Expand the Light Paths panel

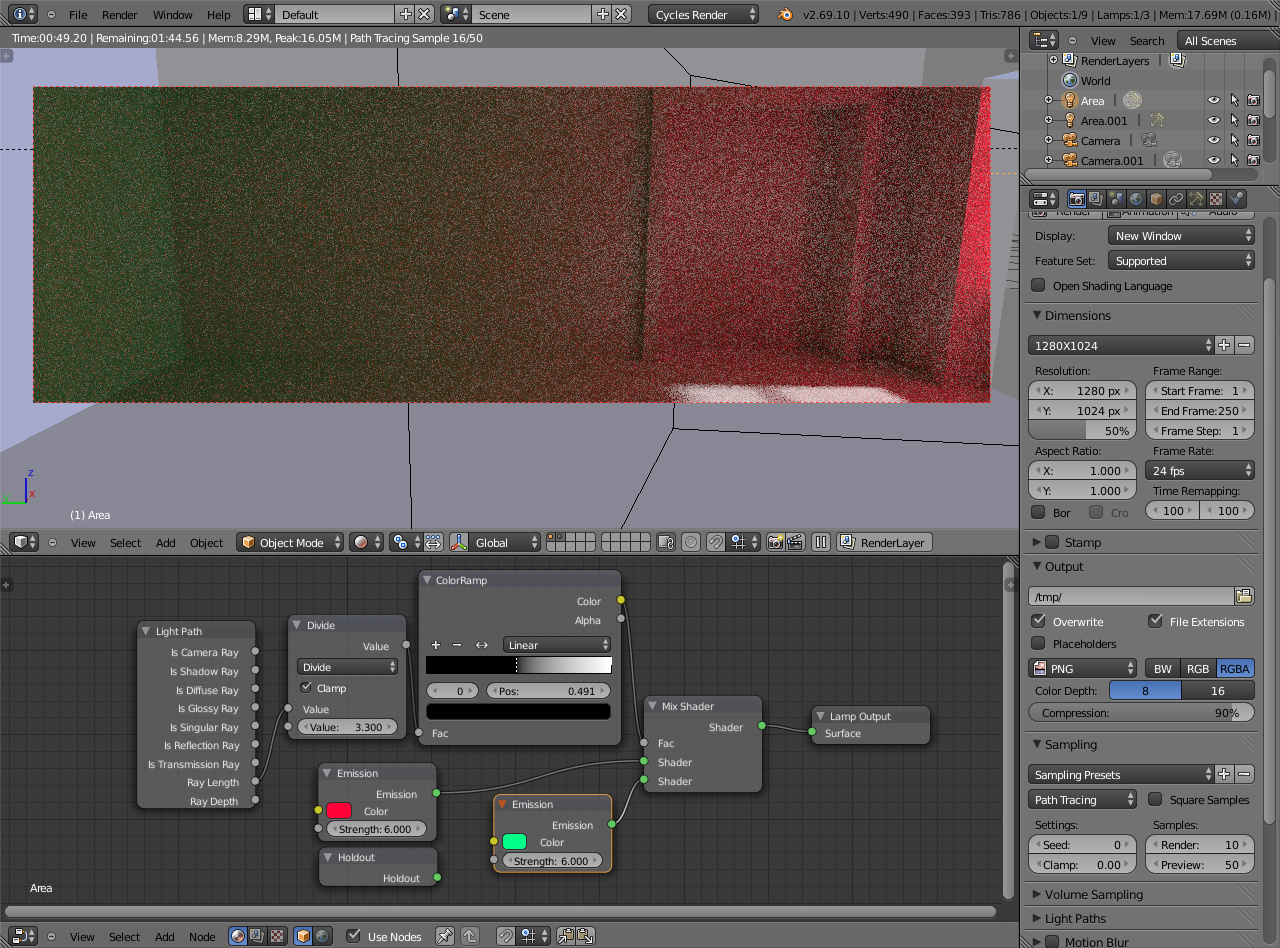[1075, 918]
